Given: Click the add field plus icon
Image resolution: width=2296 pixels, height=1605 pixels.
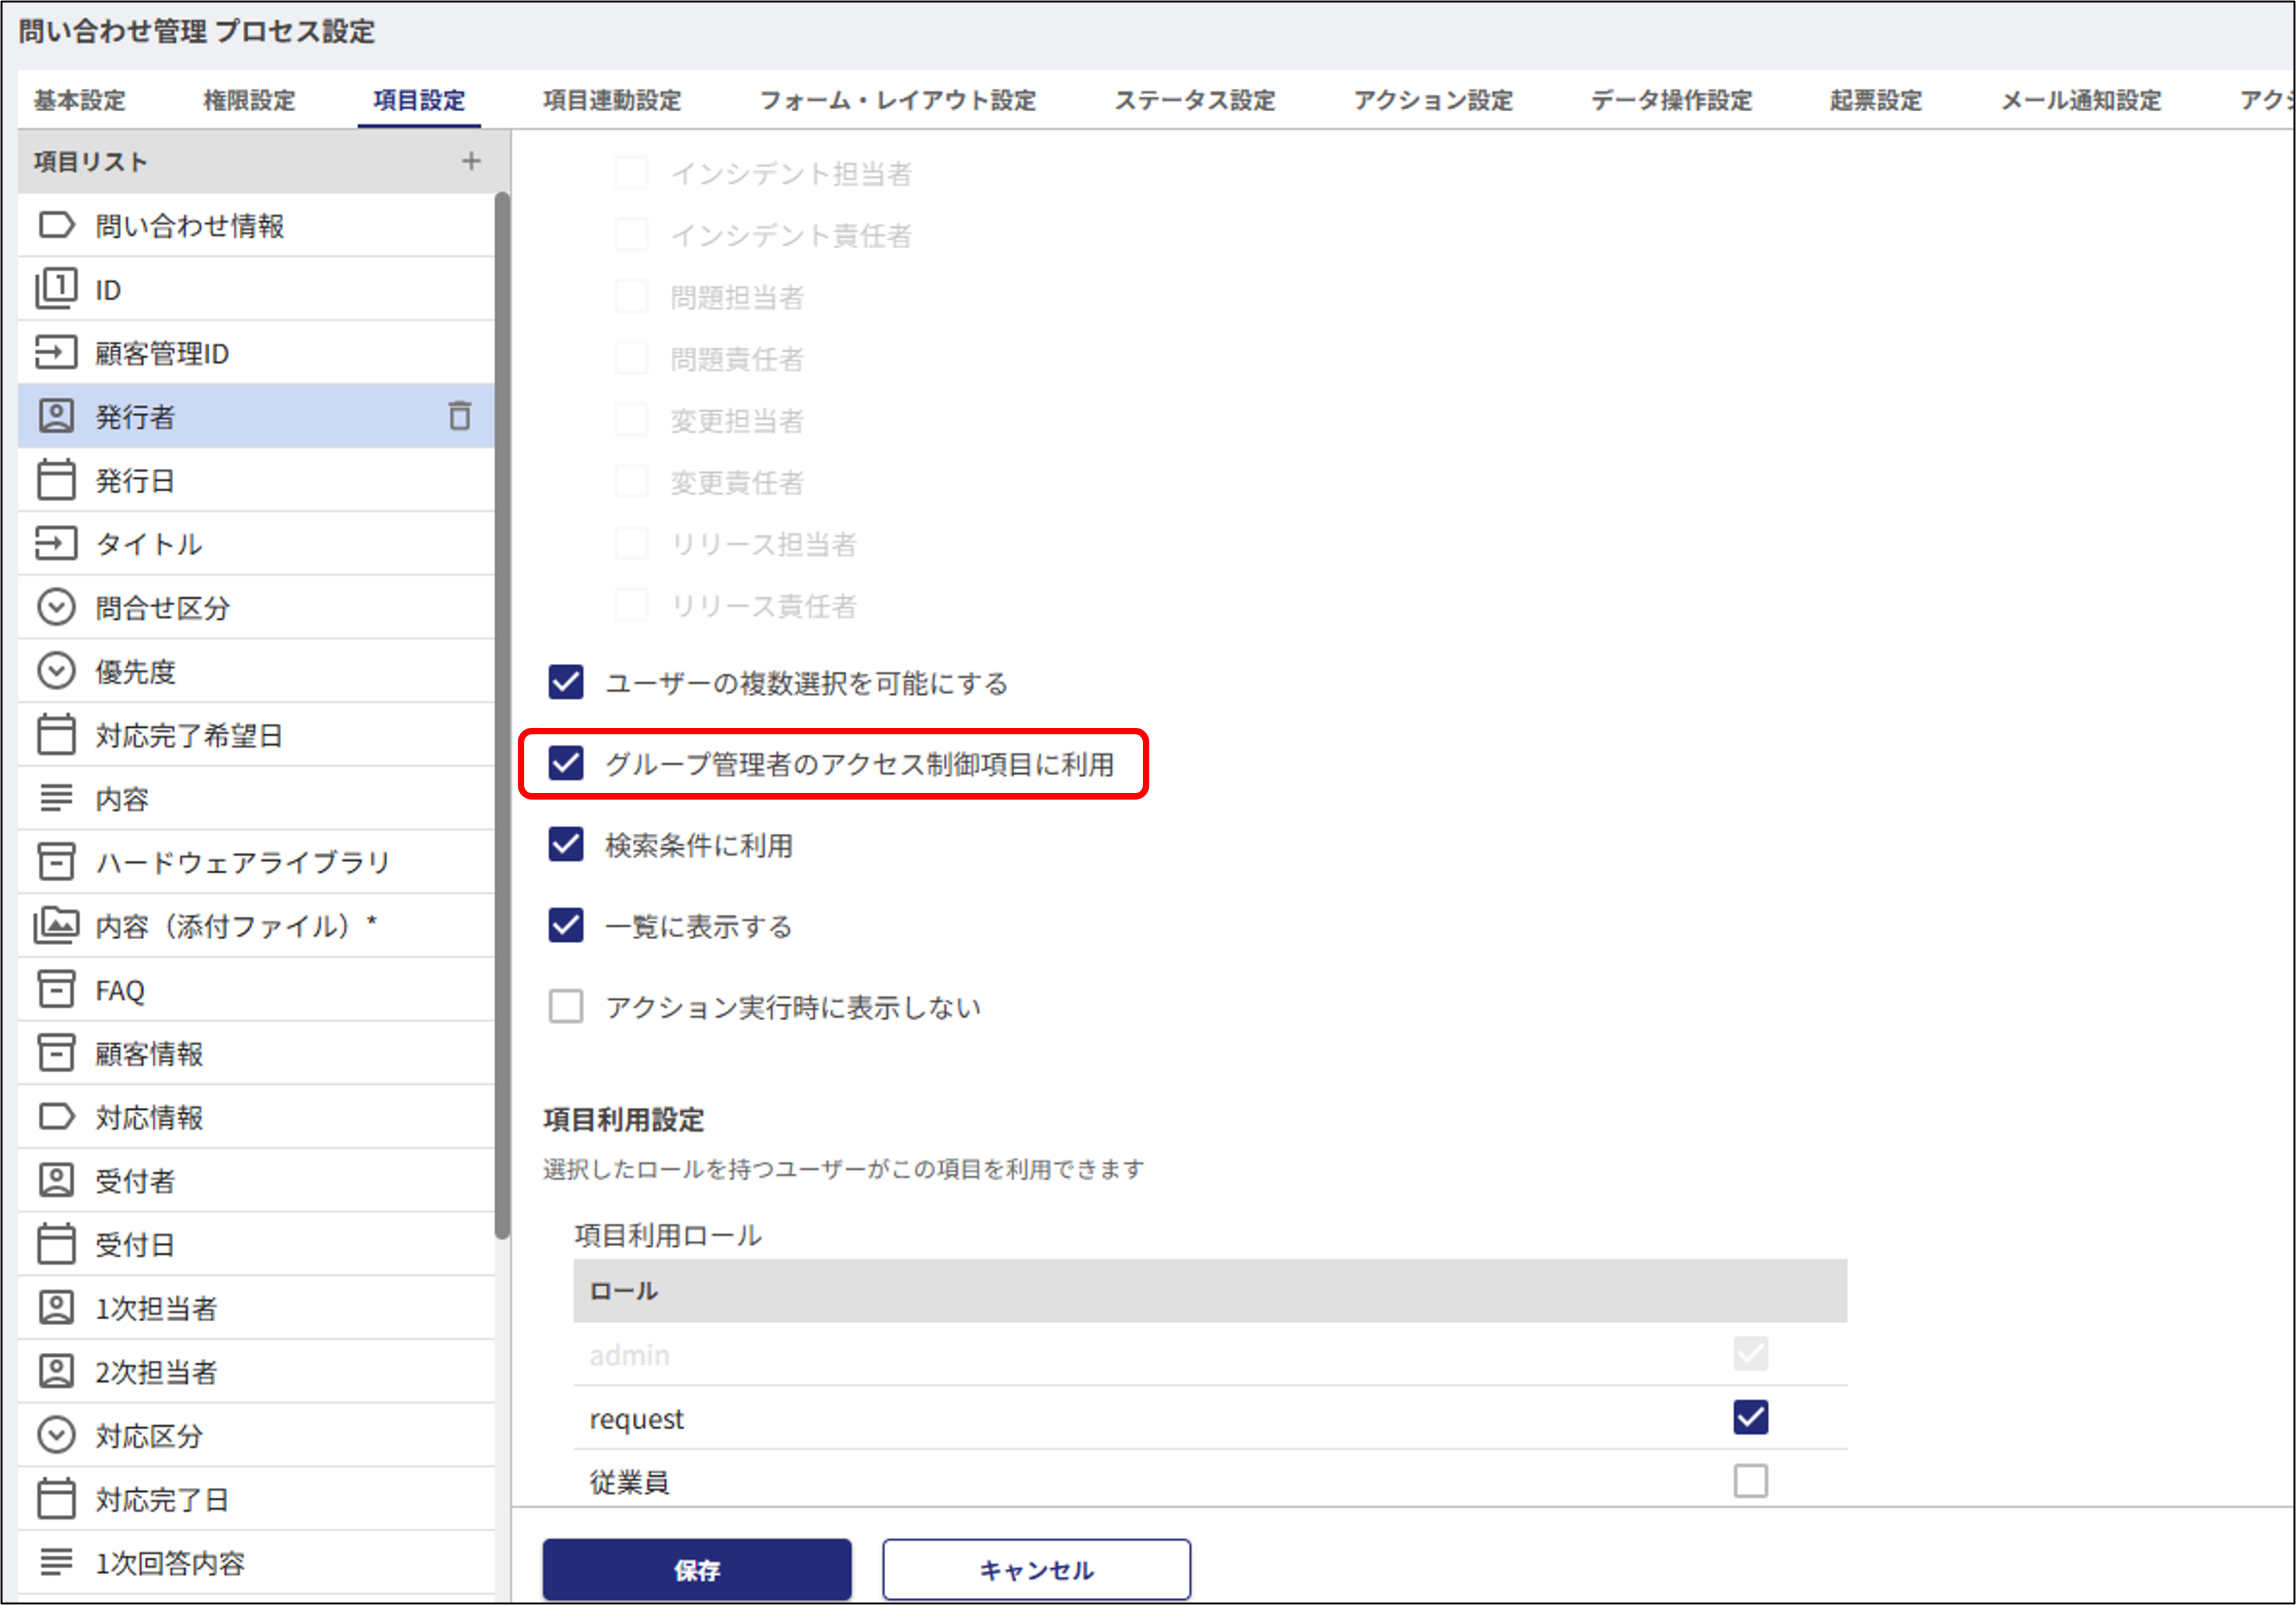Looking at the screenshot, I should [471, 160].
